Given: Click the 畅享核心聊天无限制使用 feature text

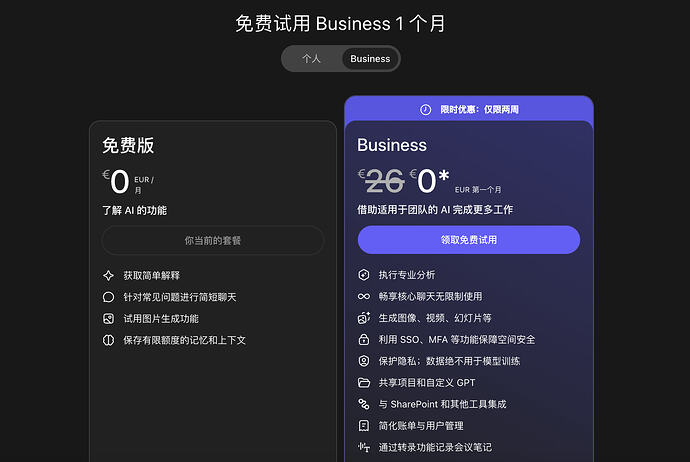Looking at the screenshot, I should (x=430, y=297).
